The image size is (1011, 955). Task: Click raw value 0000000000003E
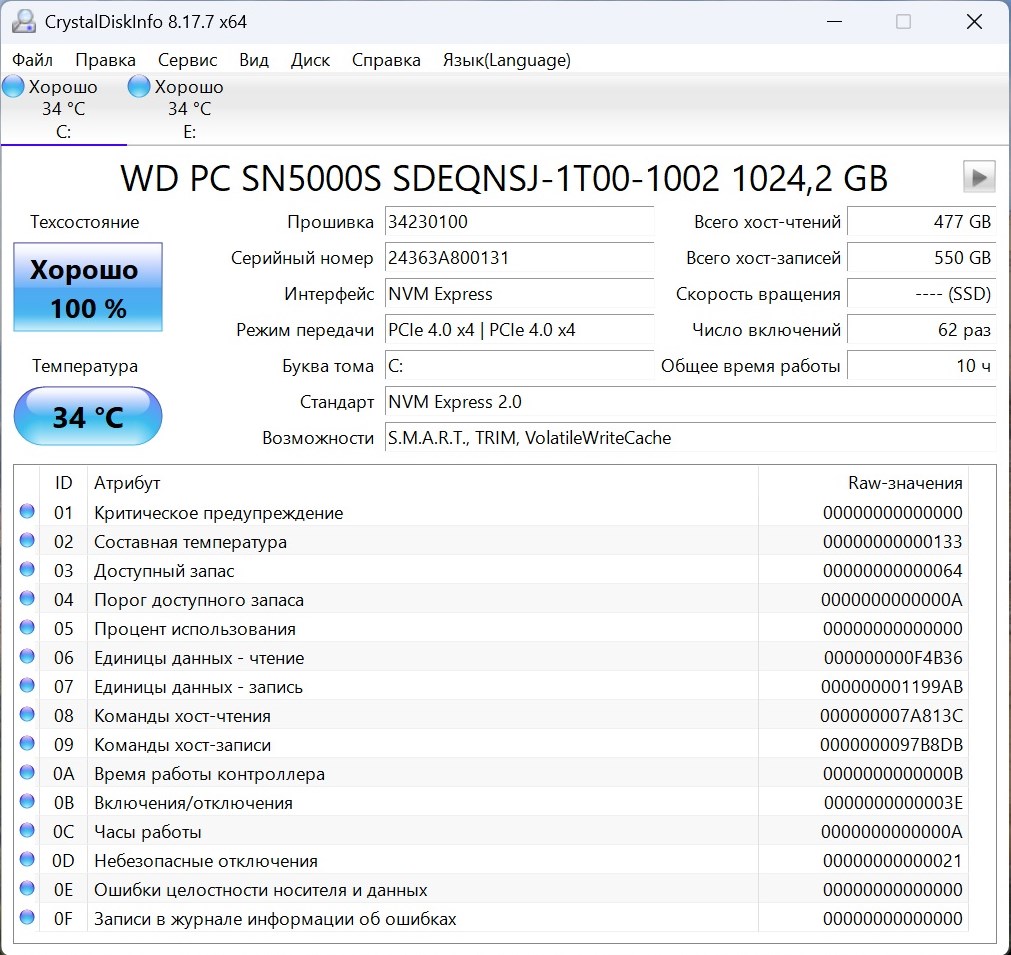(893, 803)
